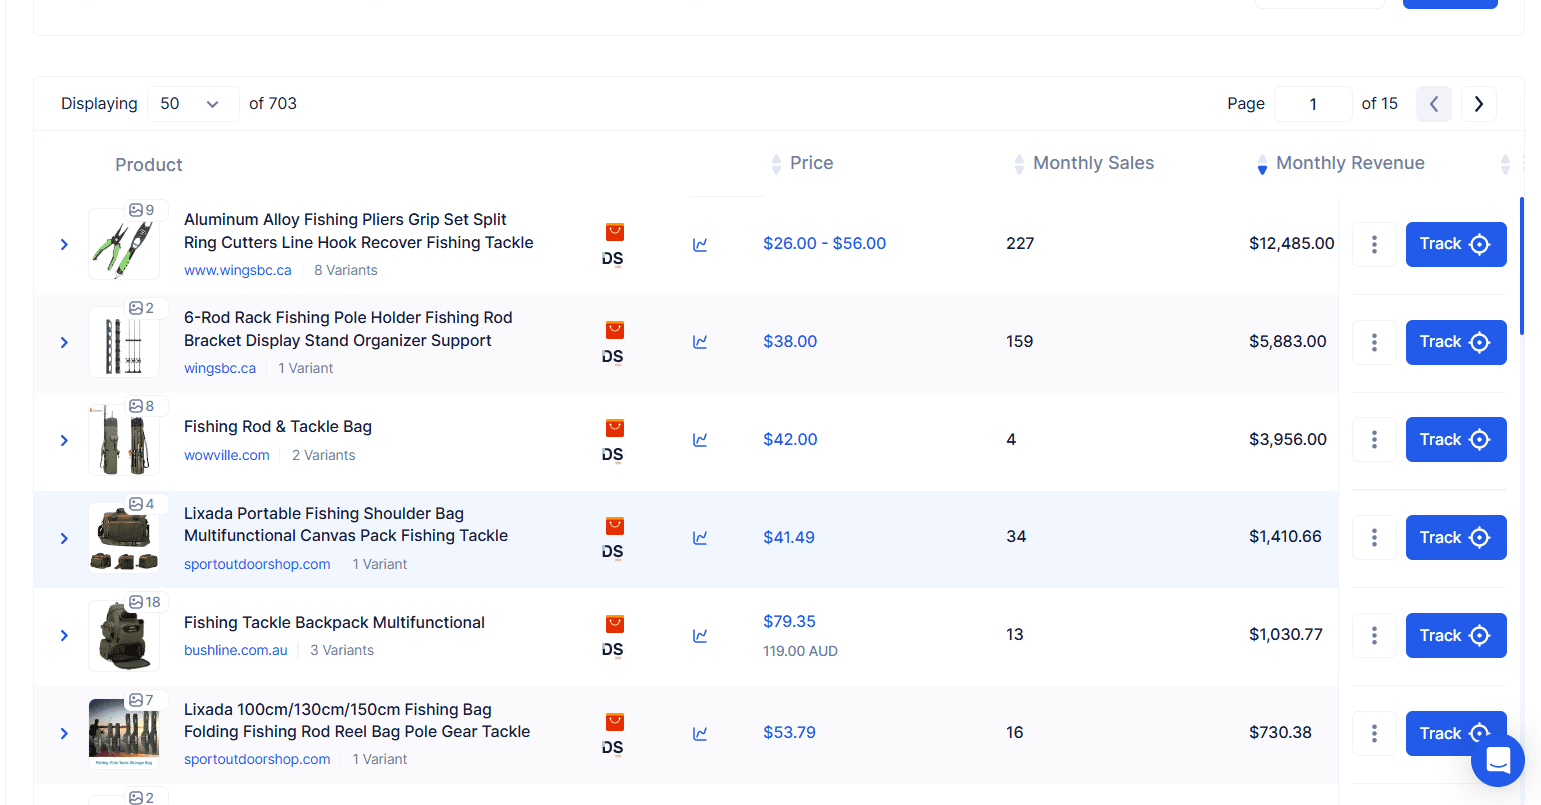Screen dimensions: 1541x805
Task: Click AliExpress icon in Fishing Tackle Backpack row
Action: [614, 624]
